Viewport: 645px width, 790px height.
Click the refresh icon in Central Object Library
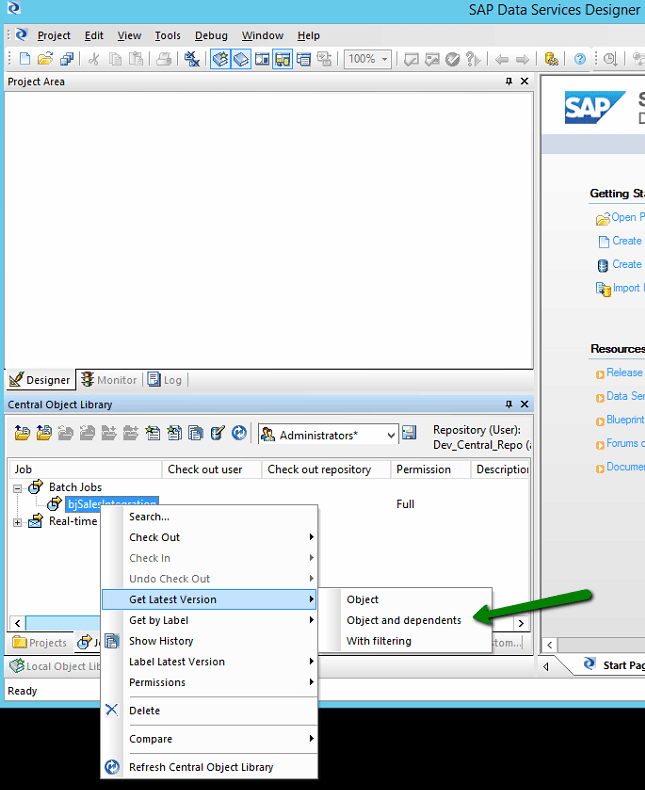239,433
